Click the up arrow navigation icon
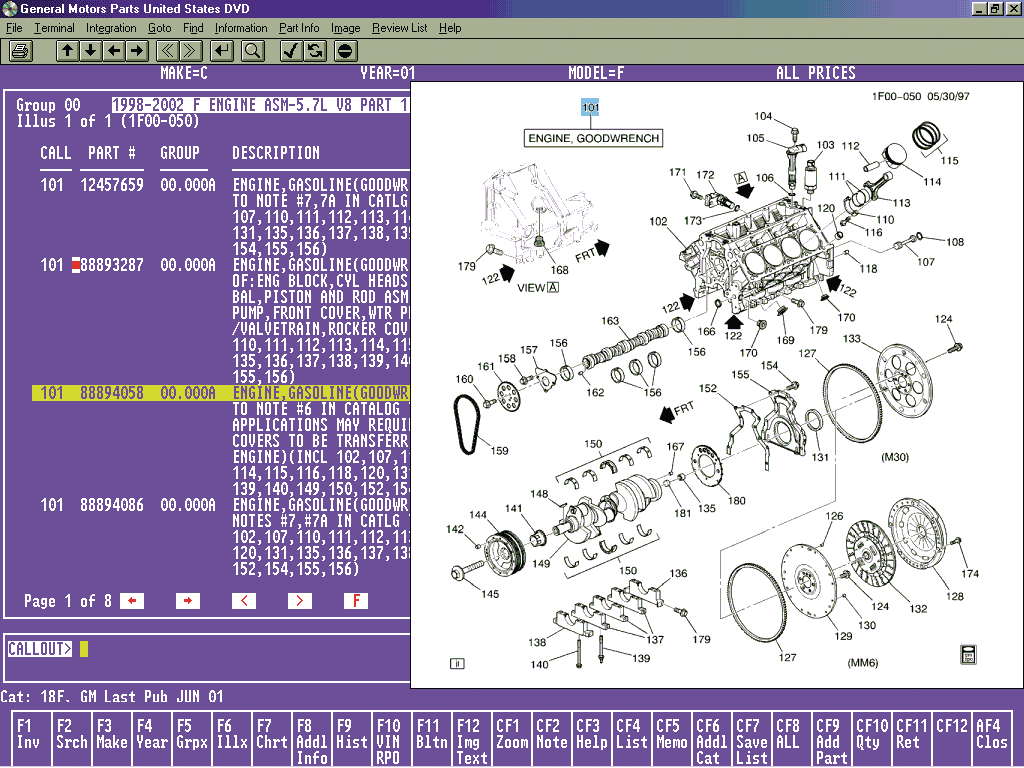 point(67,50)
